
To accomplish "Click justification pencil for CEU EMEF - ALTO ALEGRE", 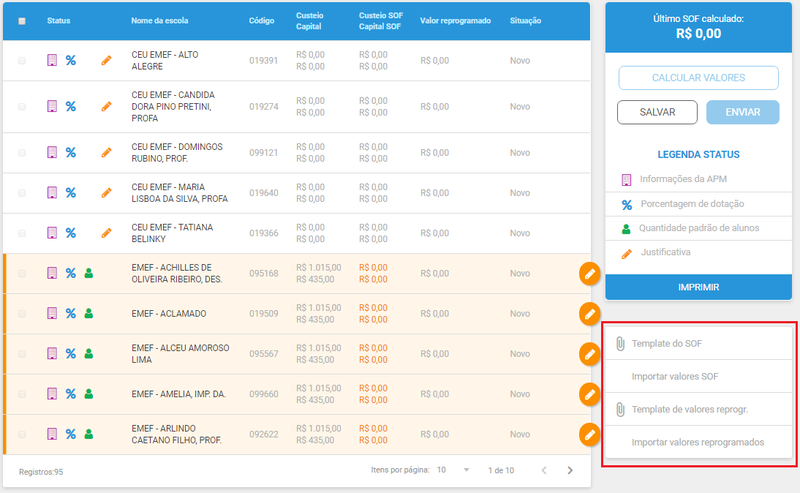I will [106, 60].
